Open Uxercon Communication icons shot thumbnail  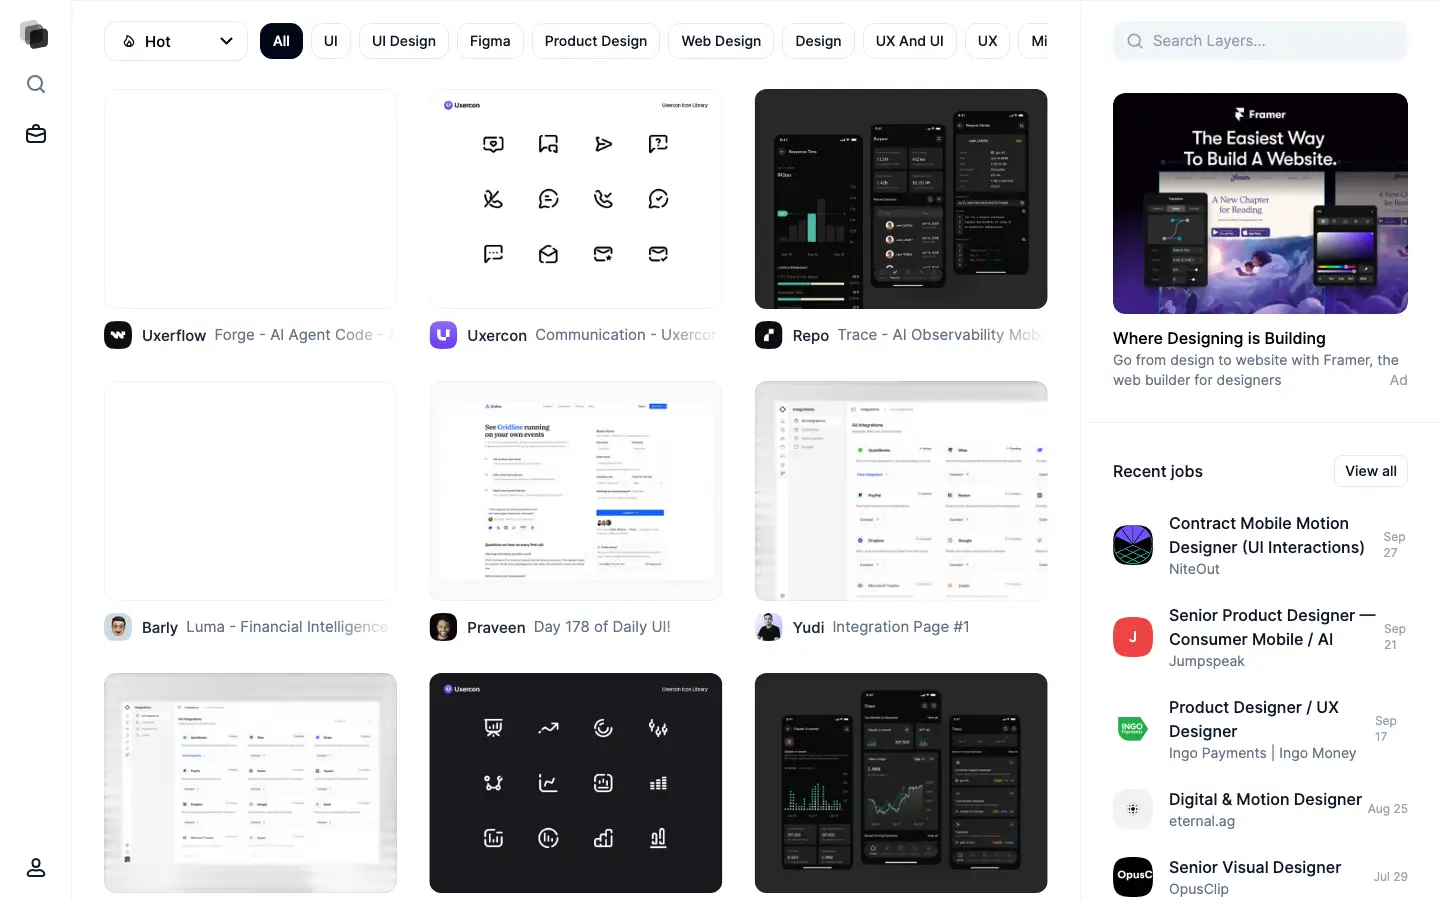tap(576, 199)
